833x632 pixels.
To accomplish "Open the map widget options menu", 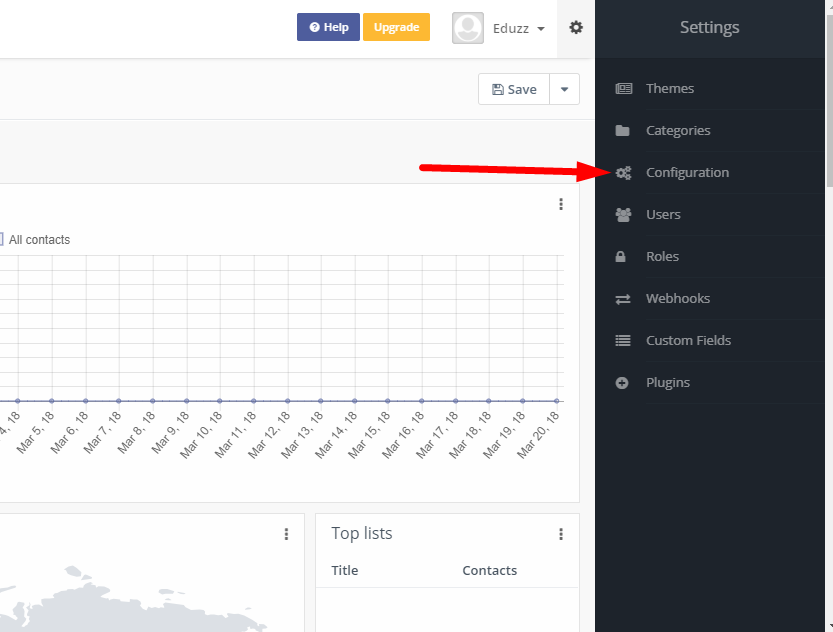I will [286, 534].
